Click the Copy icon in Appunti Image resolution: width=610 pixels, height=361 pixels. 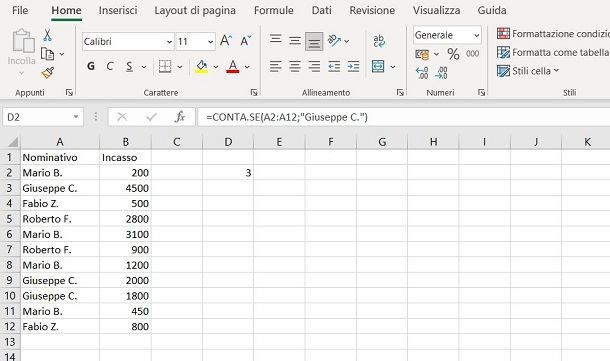tap(47, 54)
